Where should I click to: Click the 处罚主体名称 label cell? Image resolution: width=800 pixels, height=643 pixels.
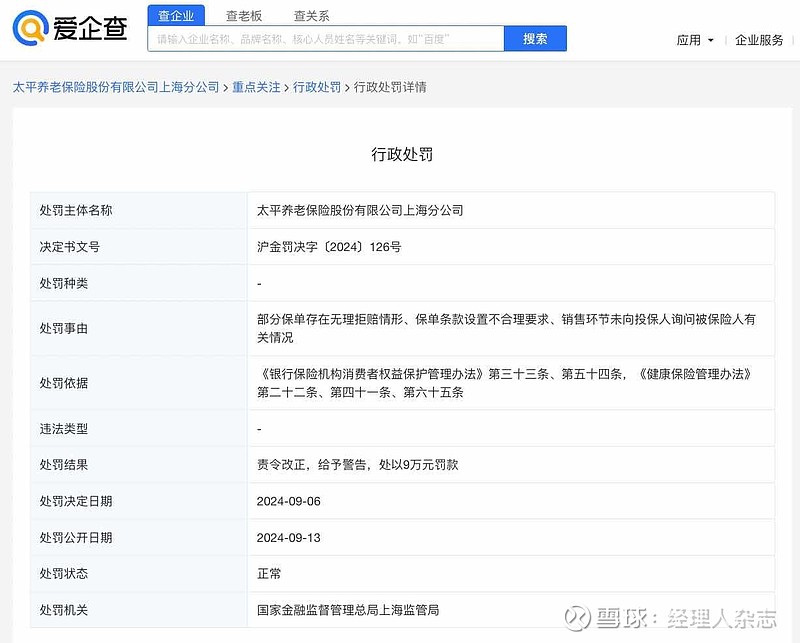tap(139, 210)
